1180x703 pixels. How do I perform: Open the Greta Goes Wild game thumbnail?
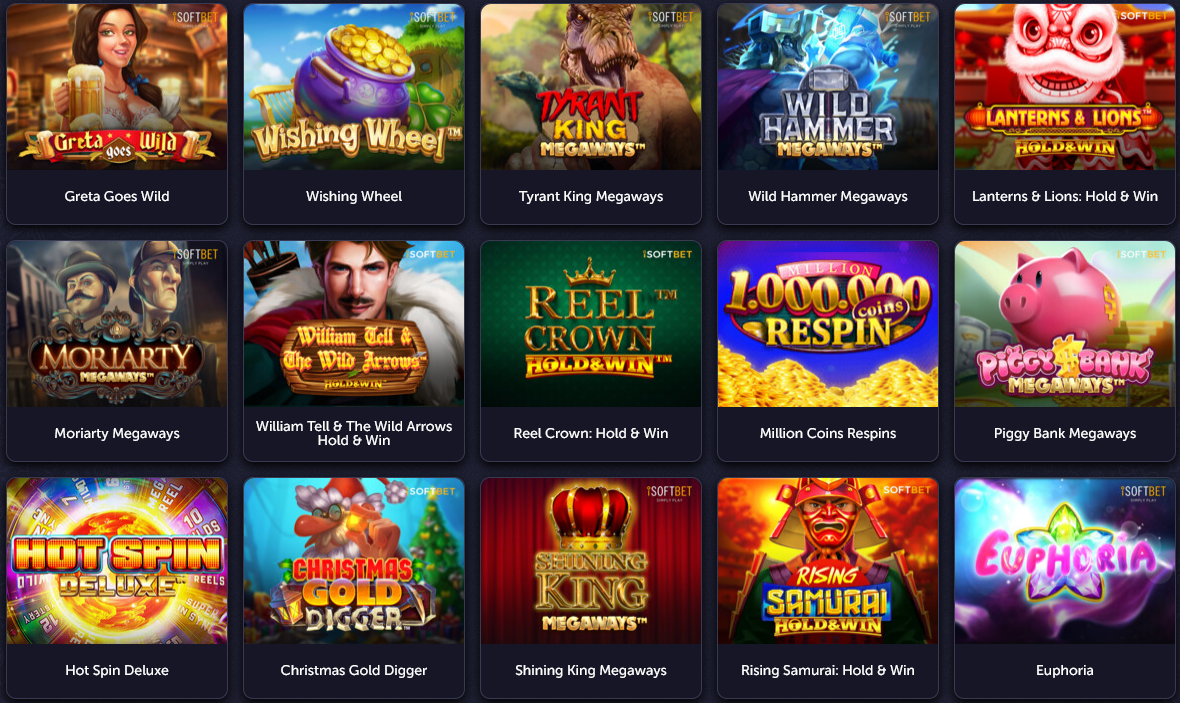117,87
